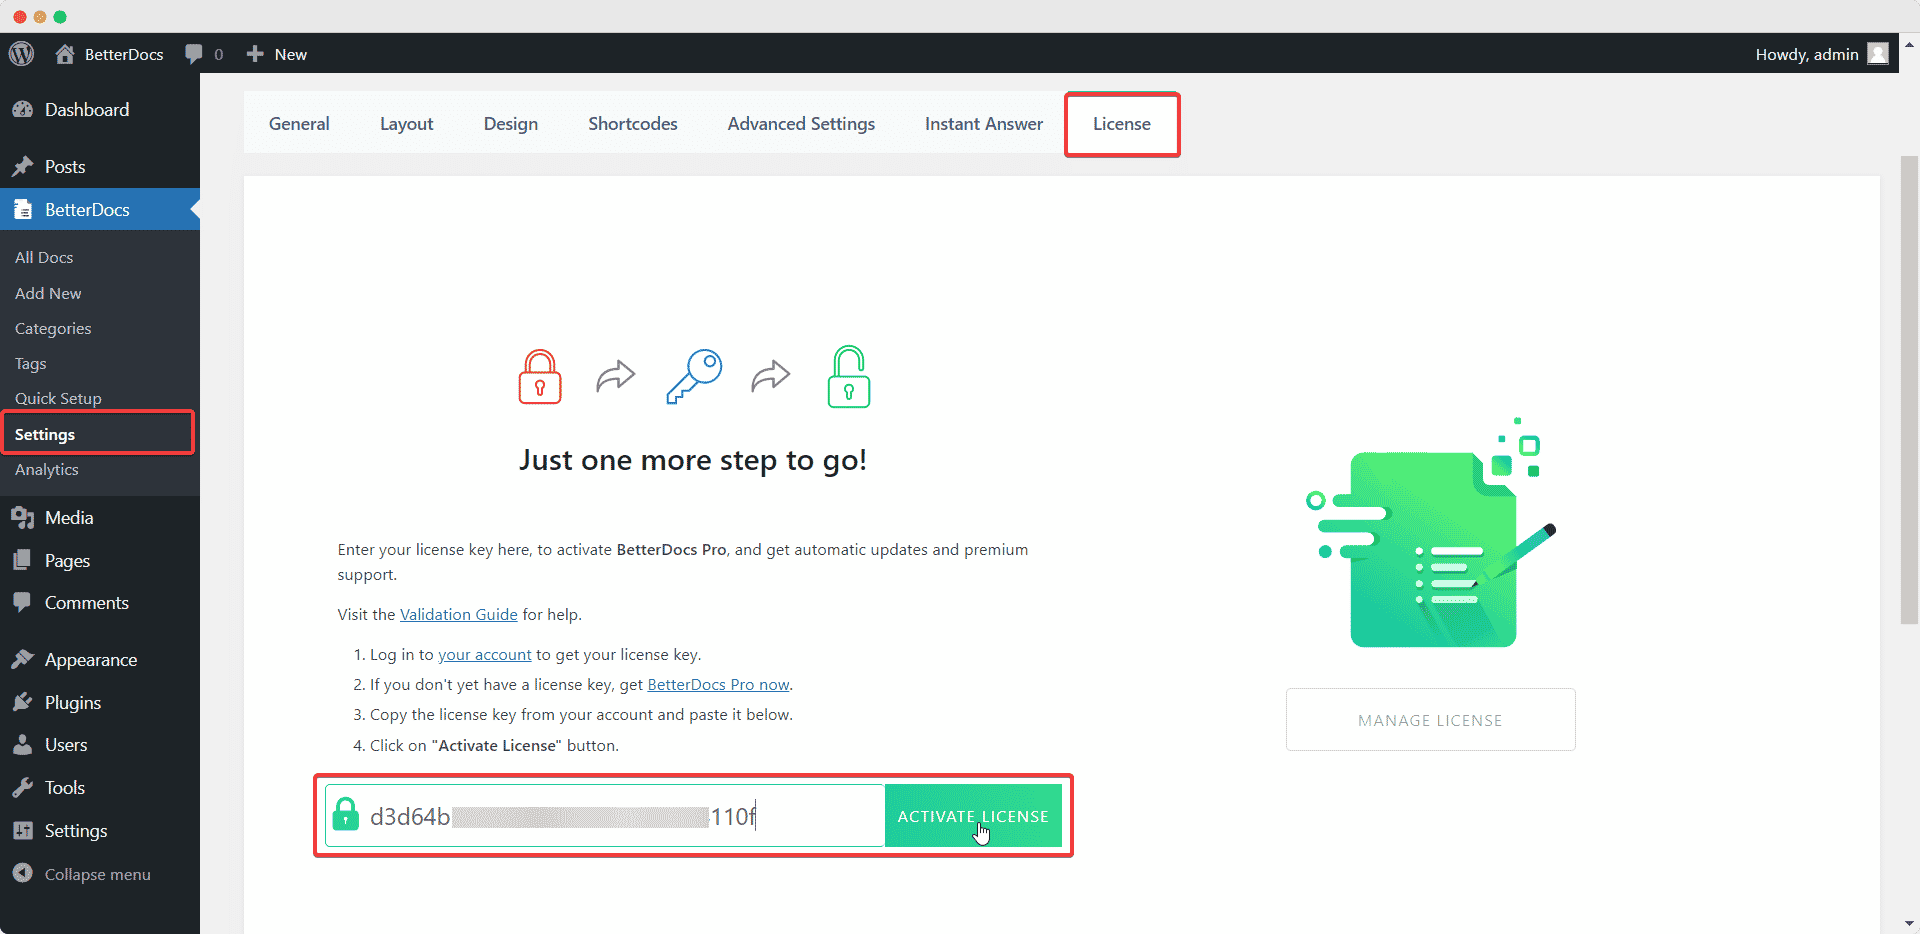Click the BetterDocs document icon in sidebar
The image size is (1920, 934).
[x=23, y=210]
